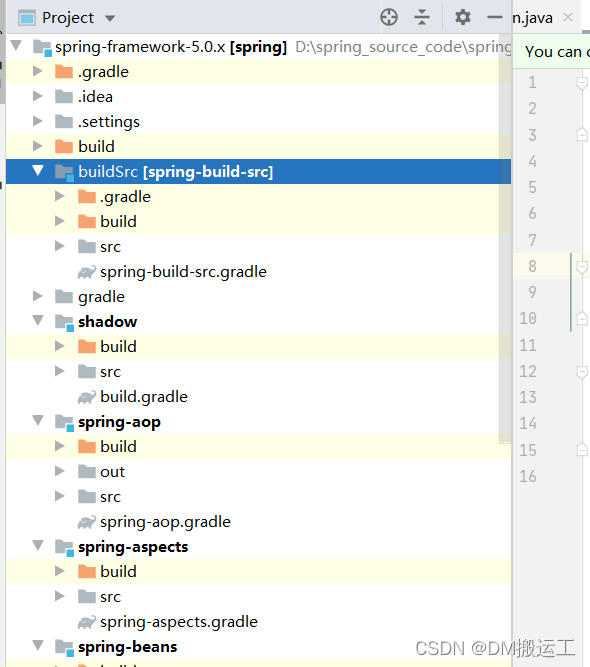
Task: Toggle code fold marker at line 12
Action: click(582, 372)
